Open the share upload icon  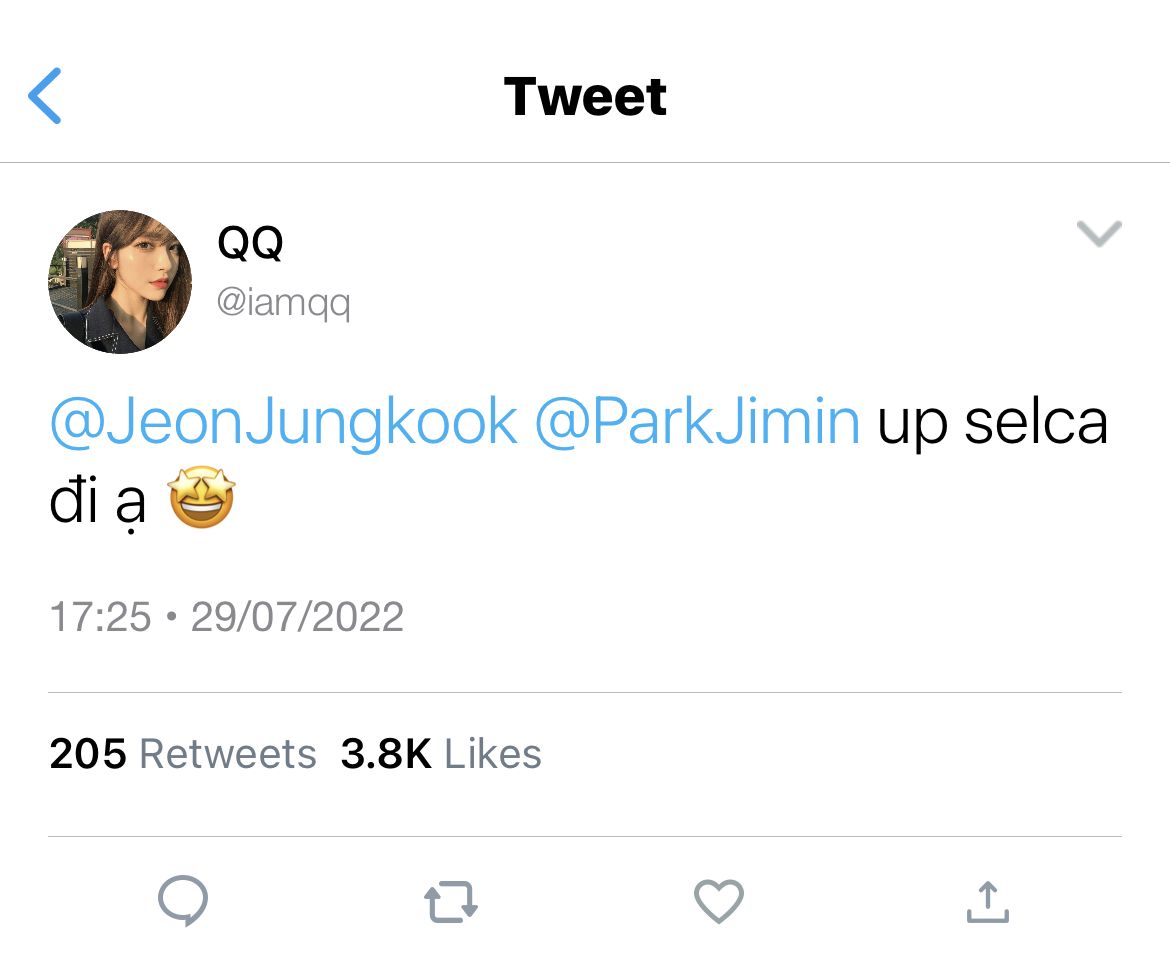(987, 901)
